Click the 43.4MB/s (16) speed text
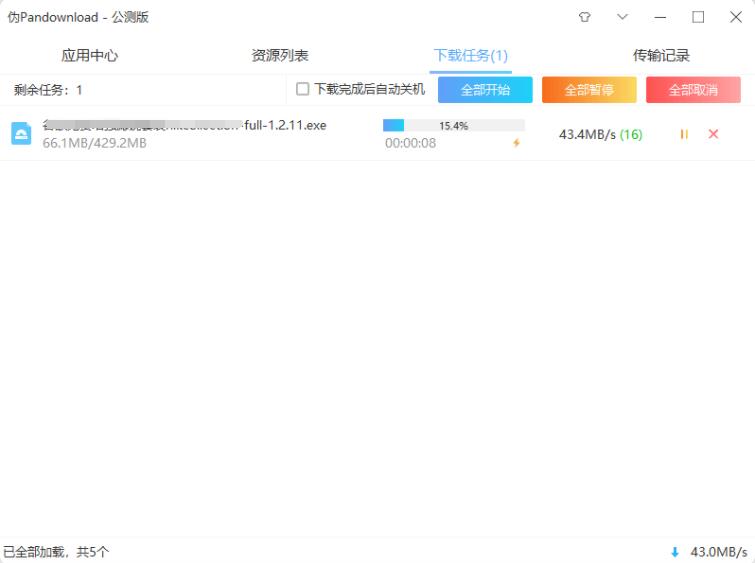Viewport: 755px width, 563px height. (x=600, y=134)
